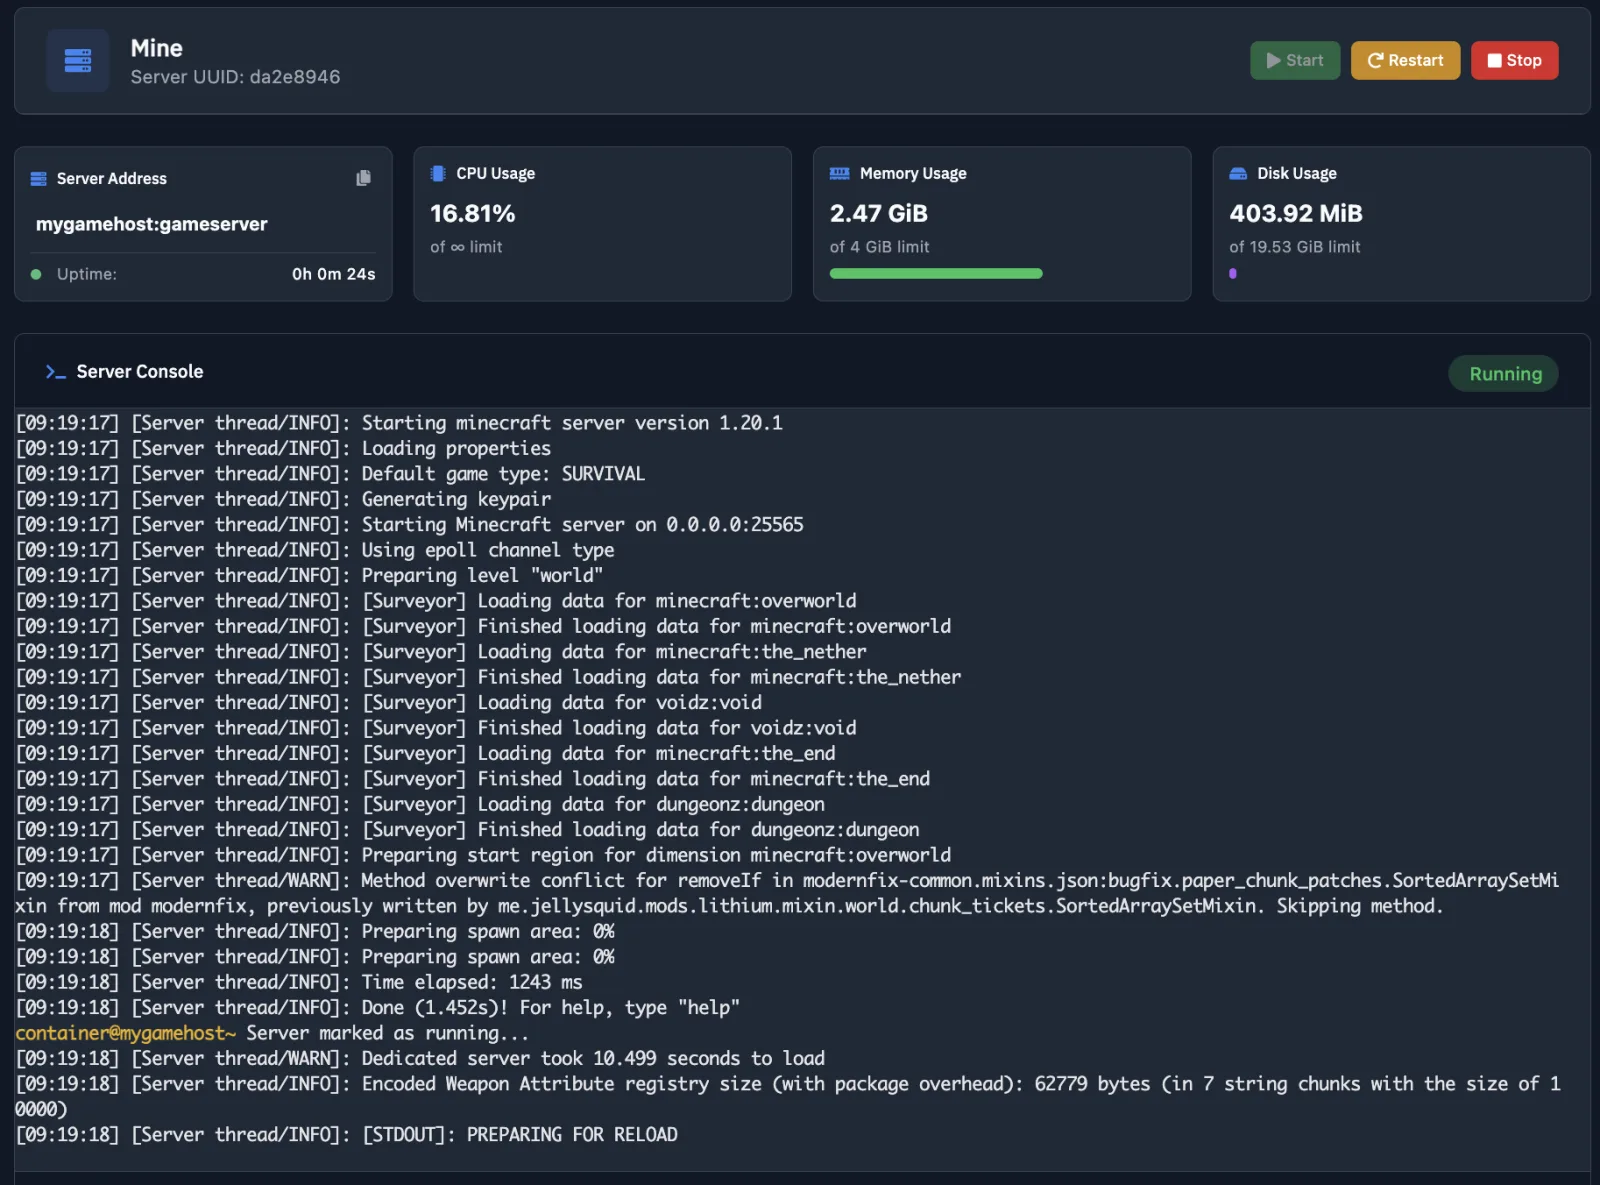The width and height of the screenshot is (1600, 1185).
Task: Select the Server UUID da2e8946 text
Action: (236, 77)
